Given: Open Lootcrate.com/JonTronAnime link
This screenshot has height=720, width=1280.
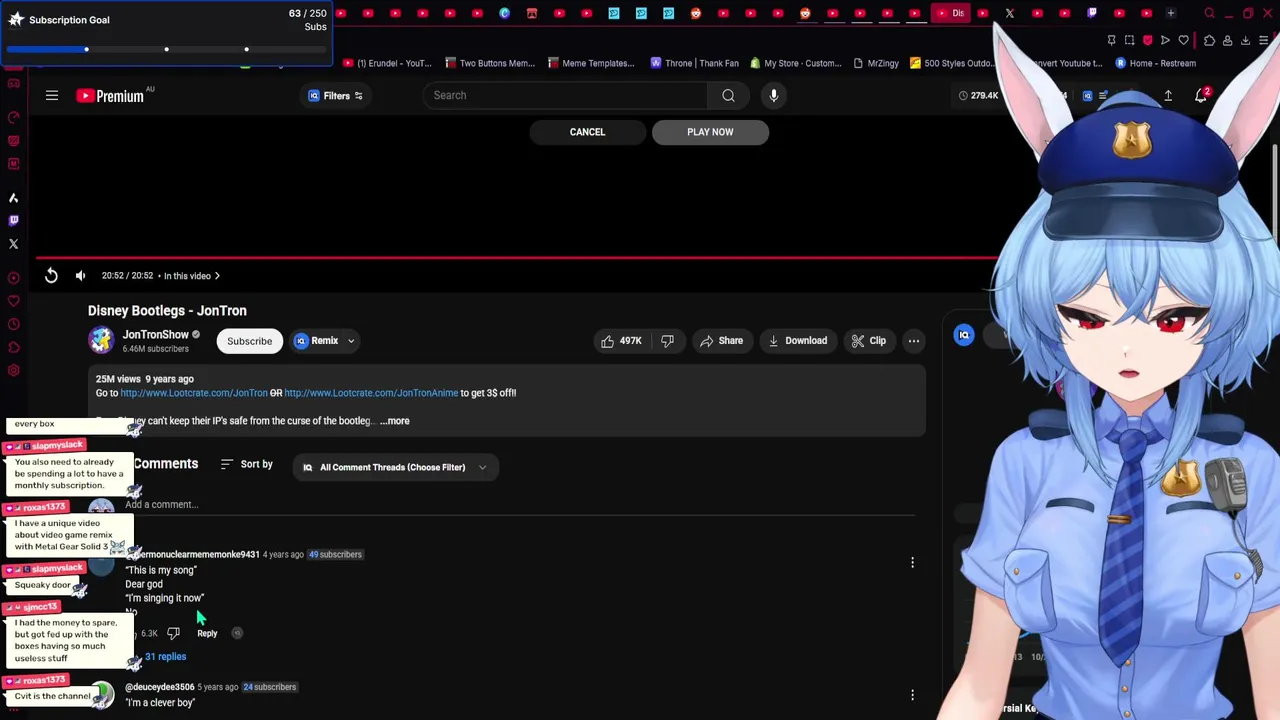Looking at the screenshot, I should (371, 393).
